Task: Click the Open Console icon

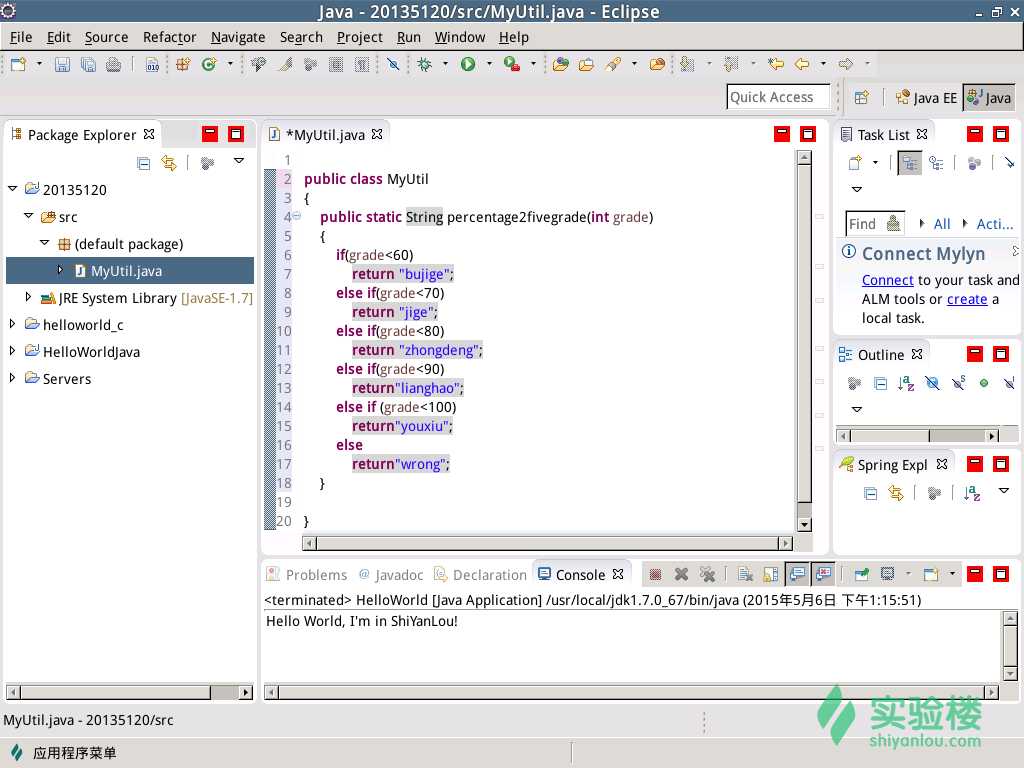Action: (x=931, y=574)
